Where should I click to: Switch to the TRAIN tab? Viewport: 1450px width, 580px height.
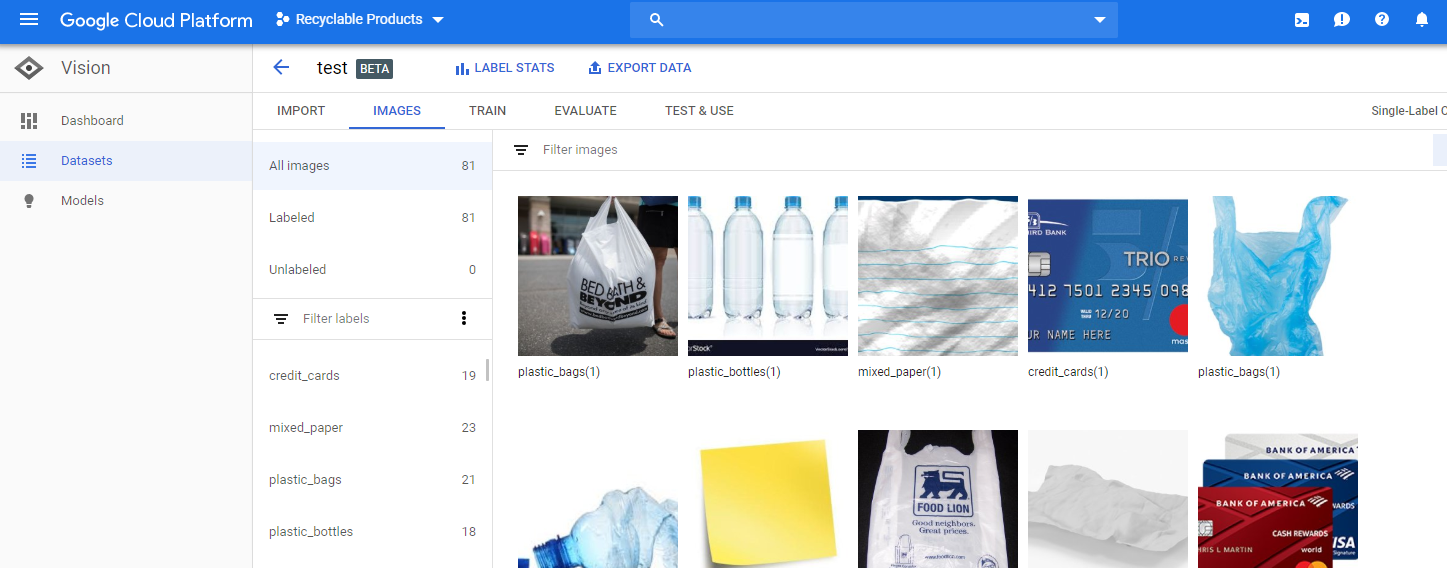pos(487,111)
